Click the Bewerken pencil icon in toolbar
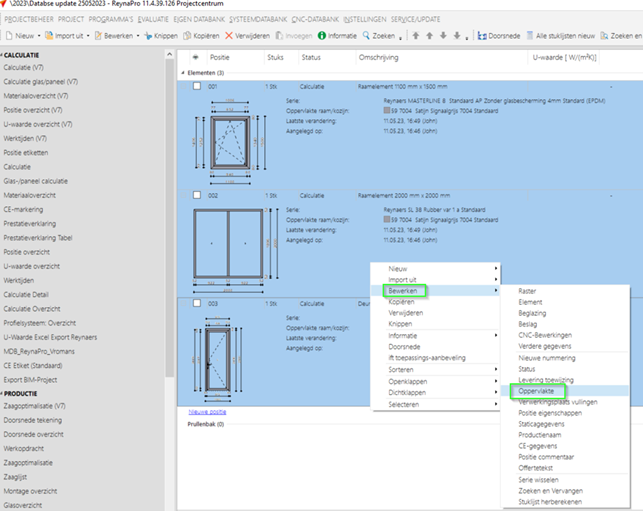 [x=98, y=36]
